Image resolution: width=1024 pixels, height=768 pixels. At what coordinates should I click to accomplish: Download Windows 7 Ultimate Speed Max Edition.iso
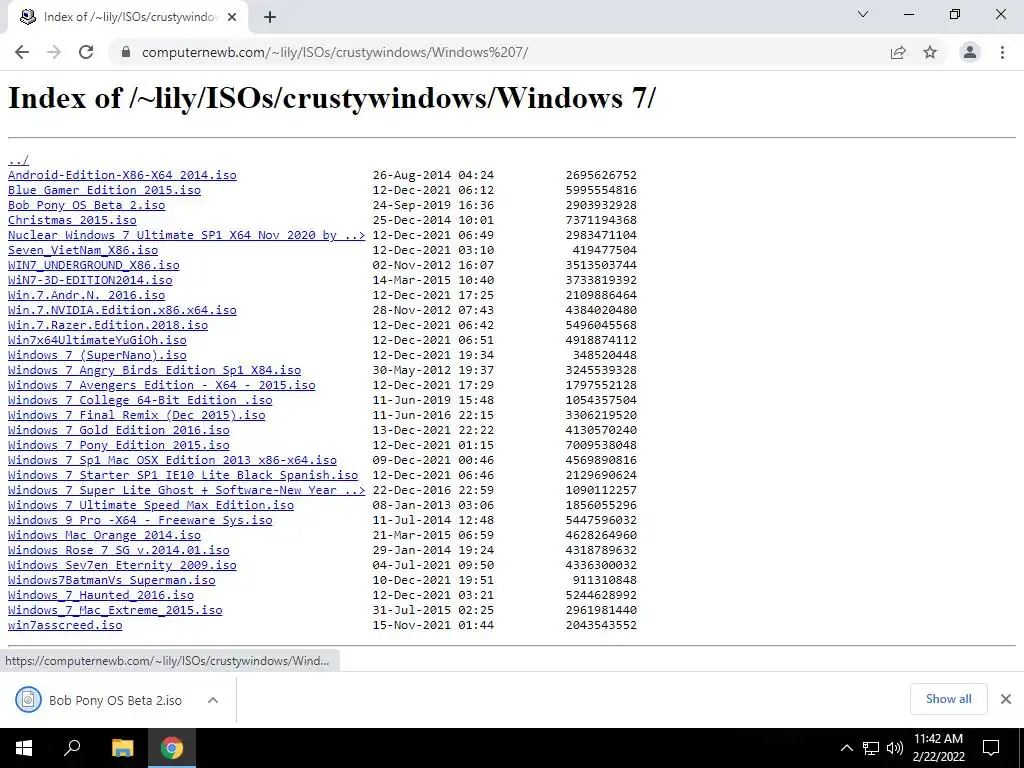tap(151, 505)
